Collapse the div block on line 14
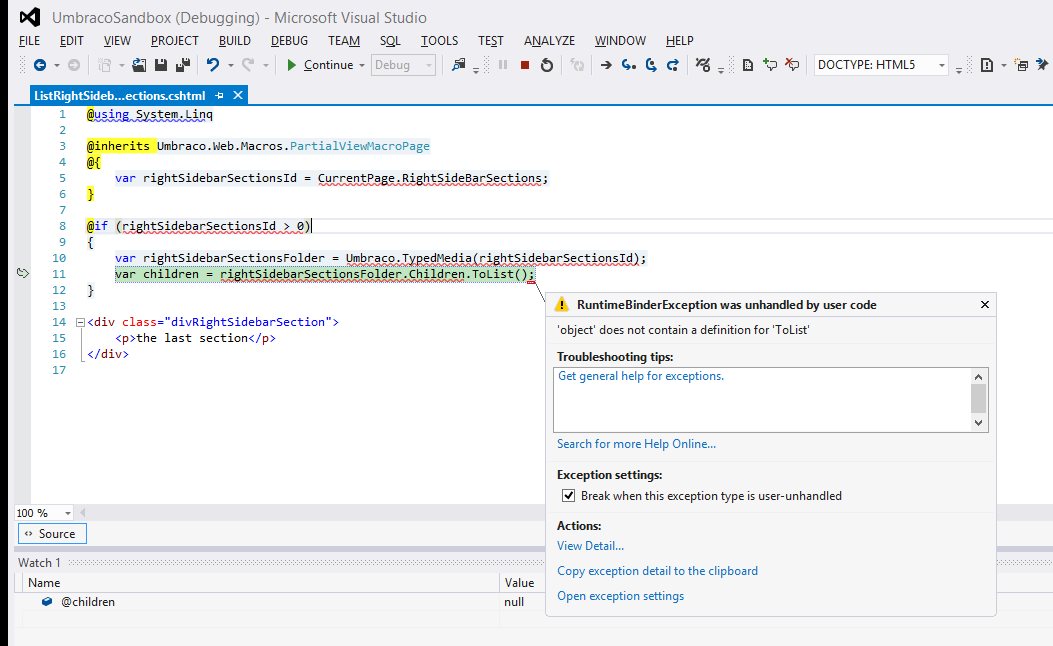The width and height of the screenshot is (1053, 646). pyautogui.click(x=80, y=322)
